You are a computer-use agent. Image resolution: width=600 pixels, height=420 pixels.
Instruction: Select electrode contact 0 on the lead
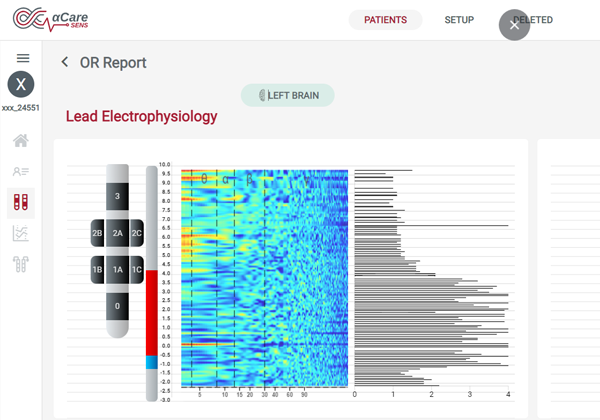[x=118, y=306]
